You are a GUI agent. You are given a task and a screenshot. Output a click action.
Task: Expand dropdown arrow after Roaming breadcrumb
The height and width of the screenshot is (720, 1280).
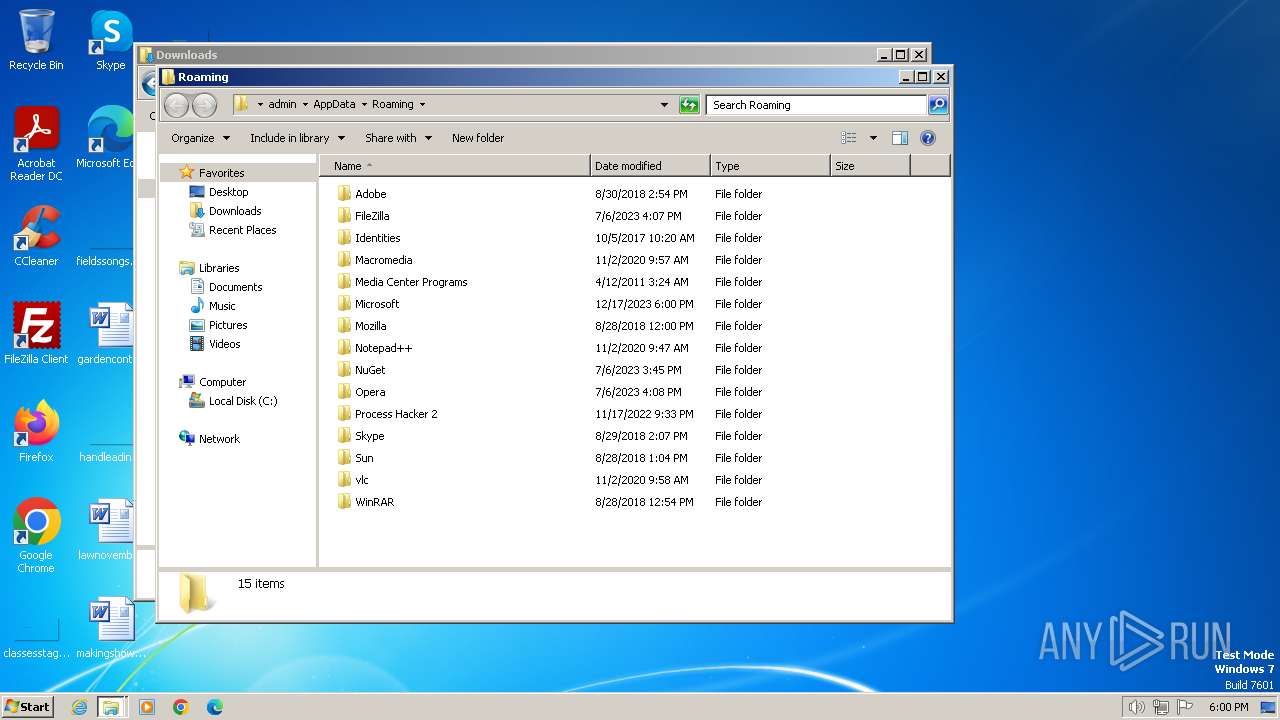pos(422,104)
